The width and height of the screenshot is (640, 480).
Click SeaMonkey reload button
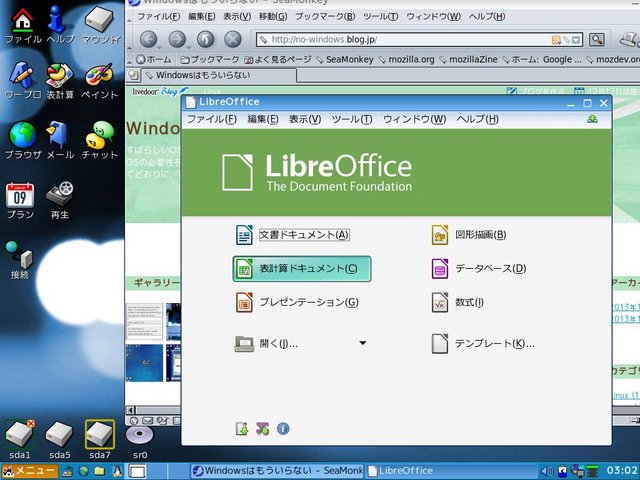(205, 40)
